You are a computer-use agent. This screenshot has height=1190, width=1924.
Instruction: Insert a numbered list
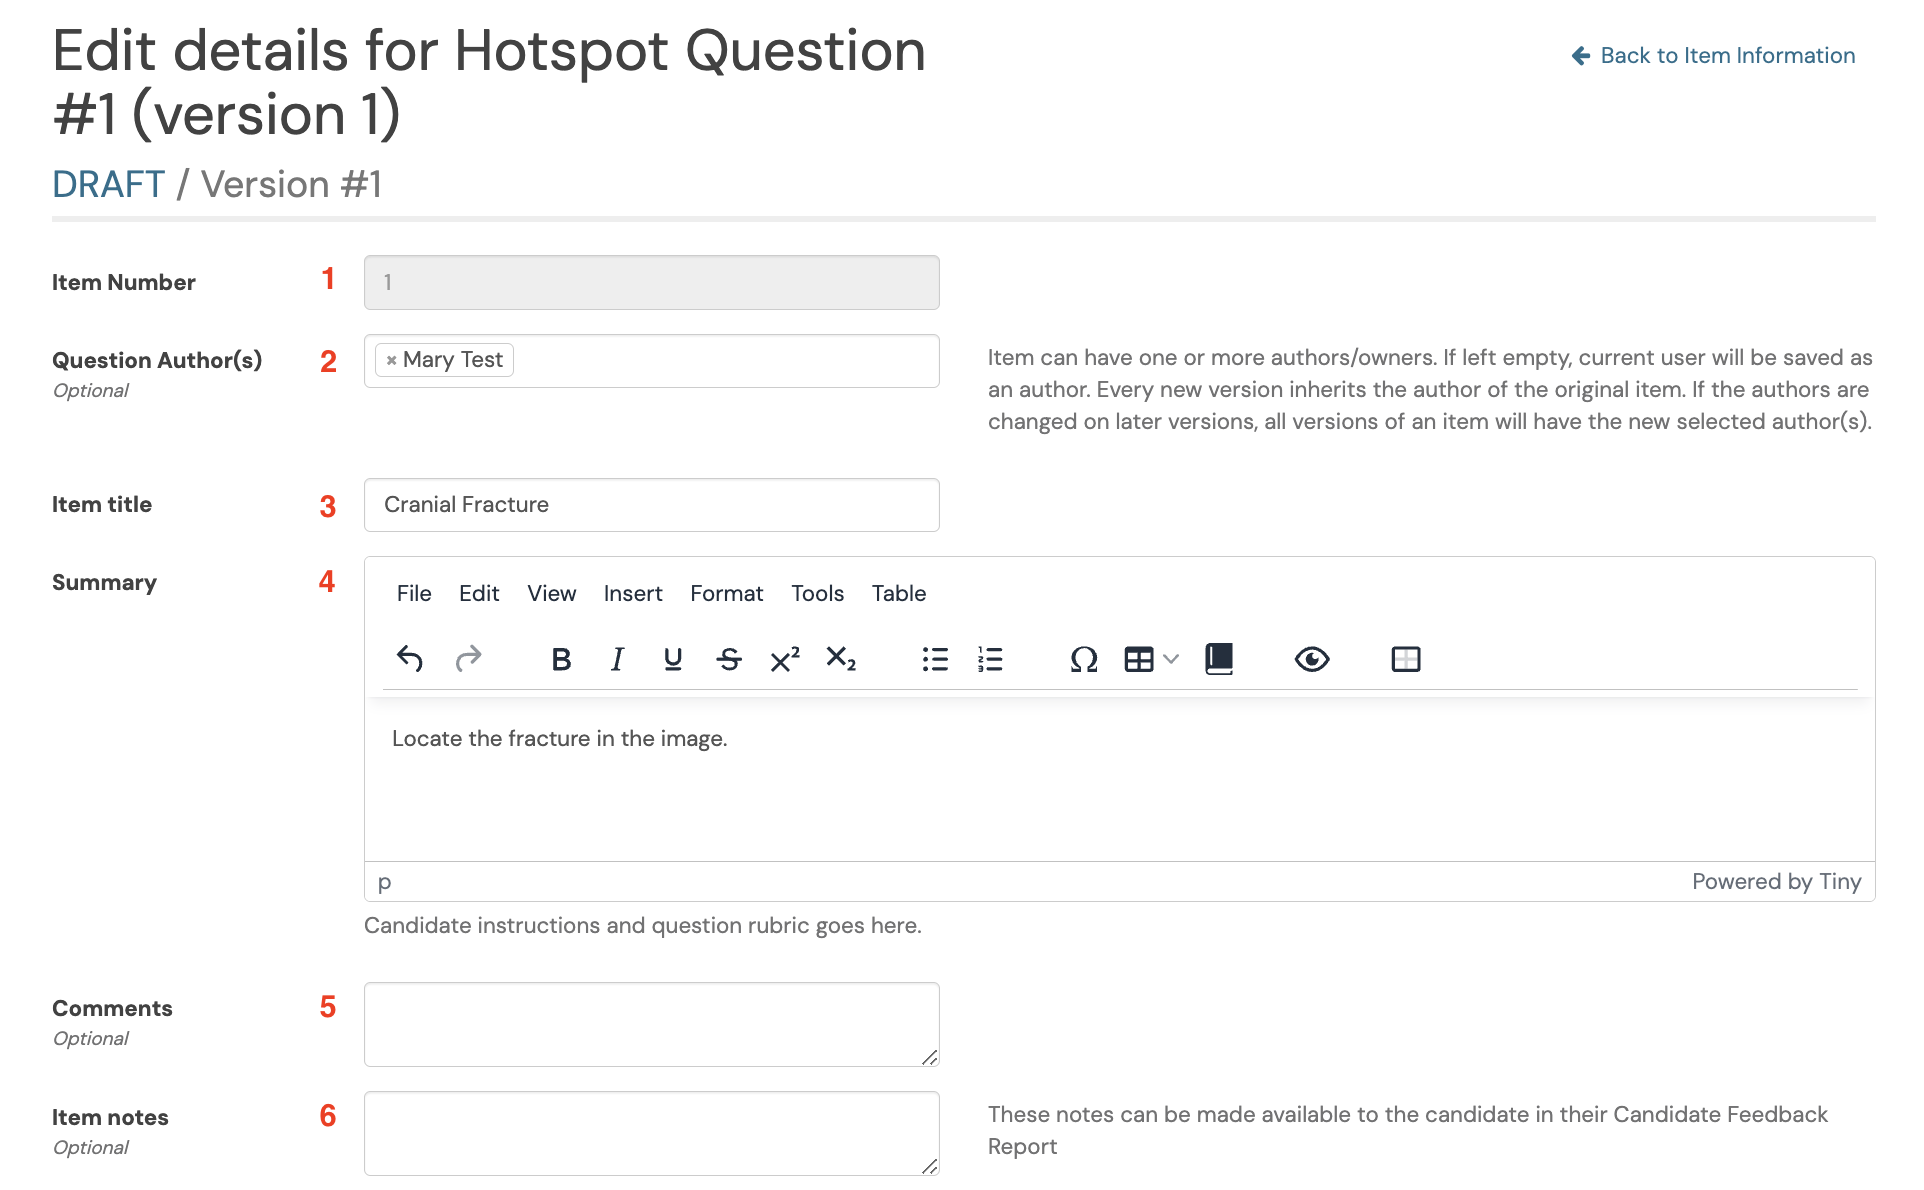(x=990, y=659)
